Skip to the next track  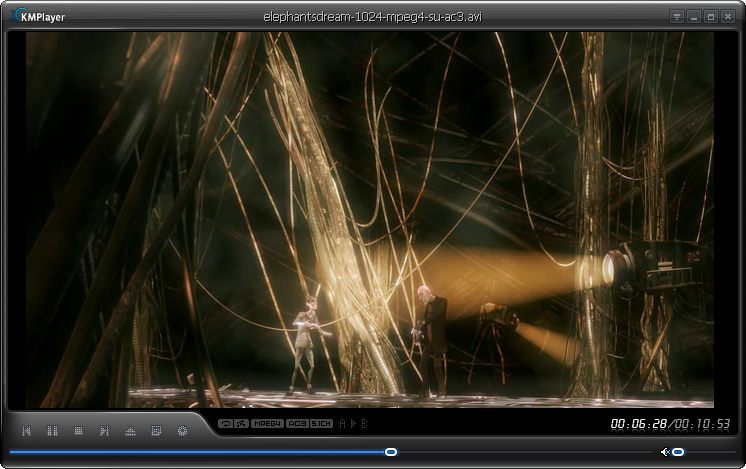pos(105,431)
